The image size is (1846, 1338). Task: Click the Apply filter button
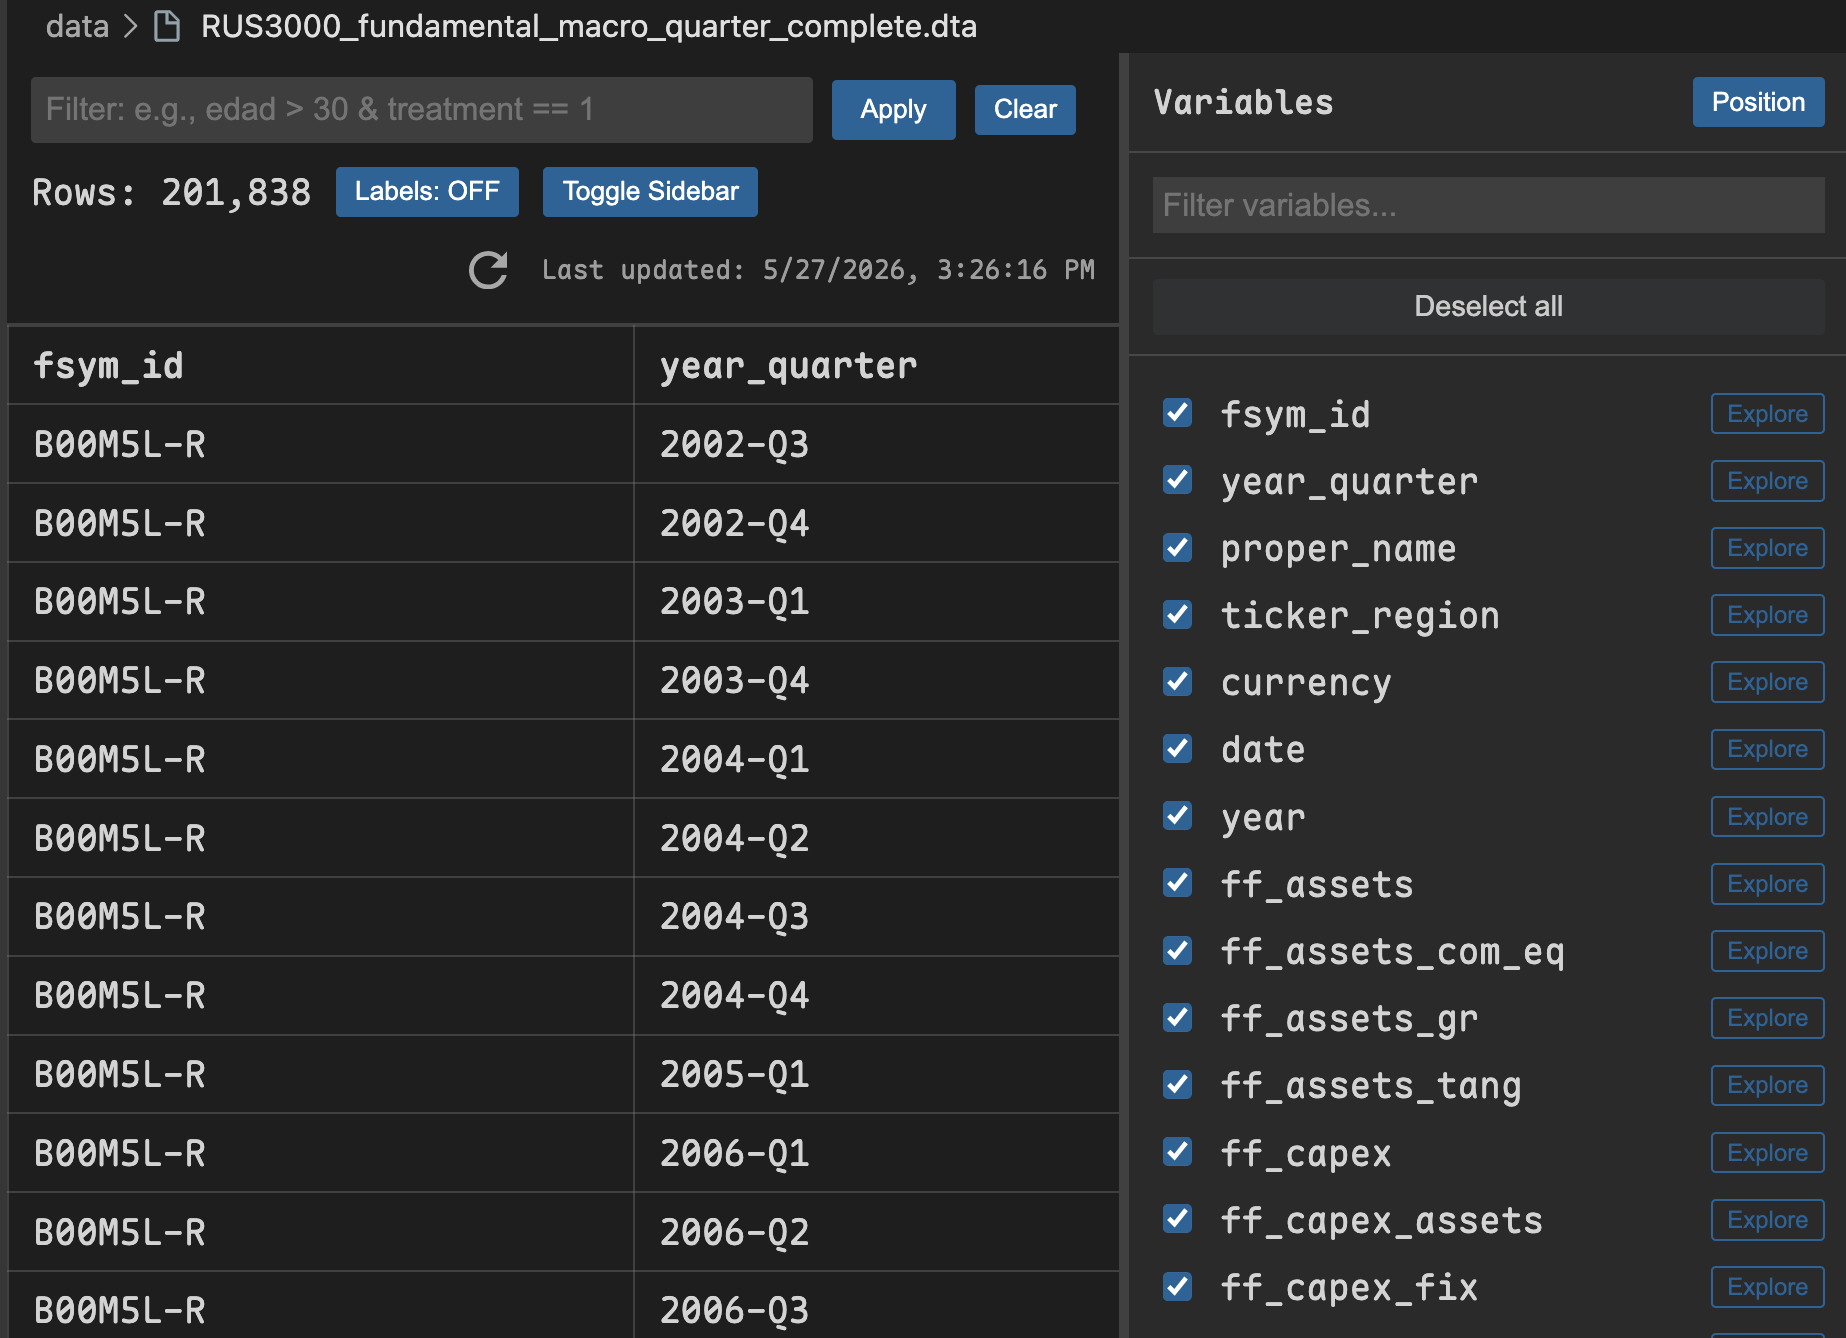click(893, 110)
